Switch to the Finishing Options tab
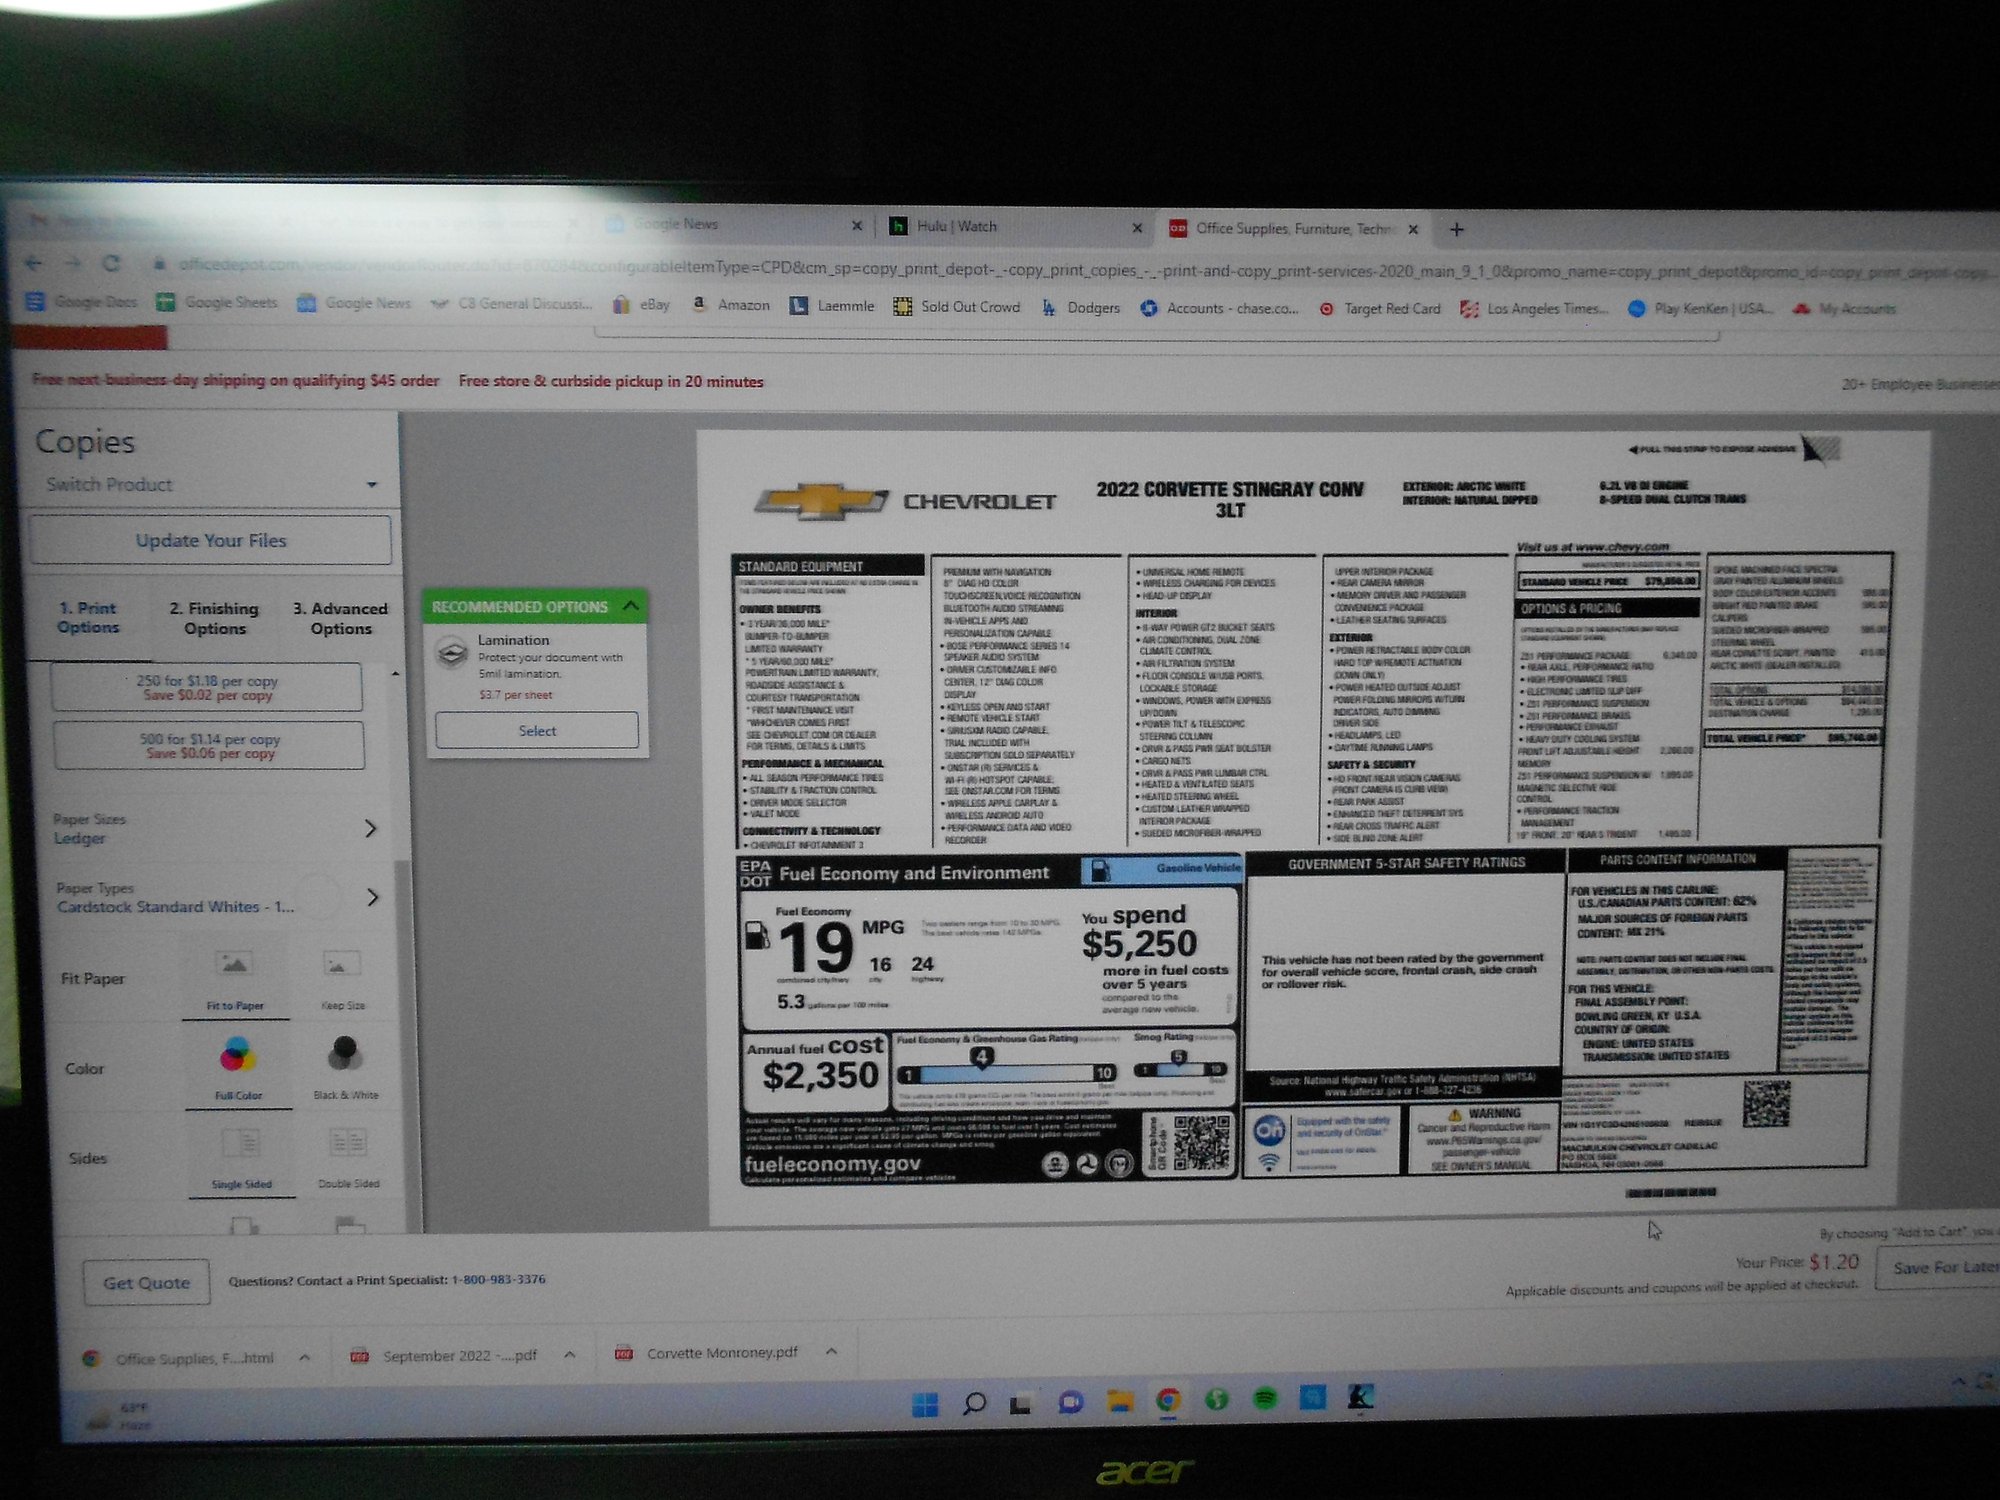 tap(216, 617)
